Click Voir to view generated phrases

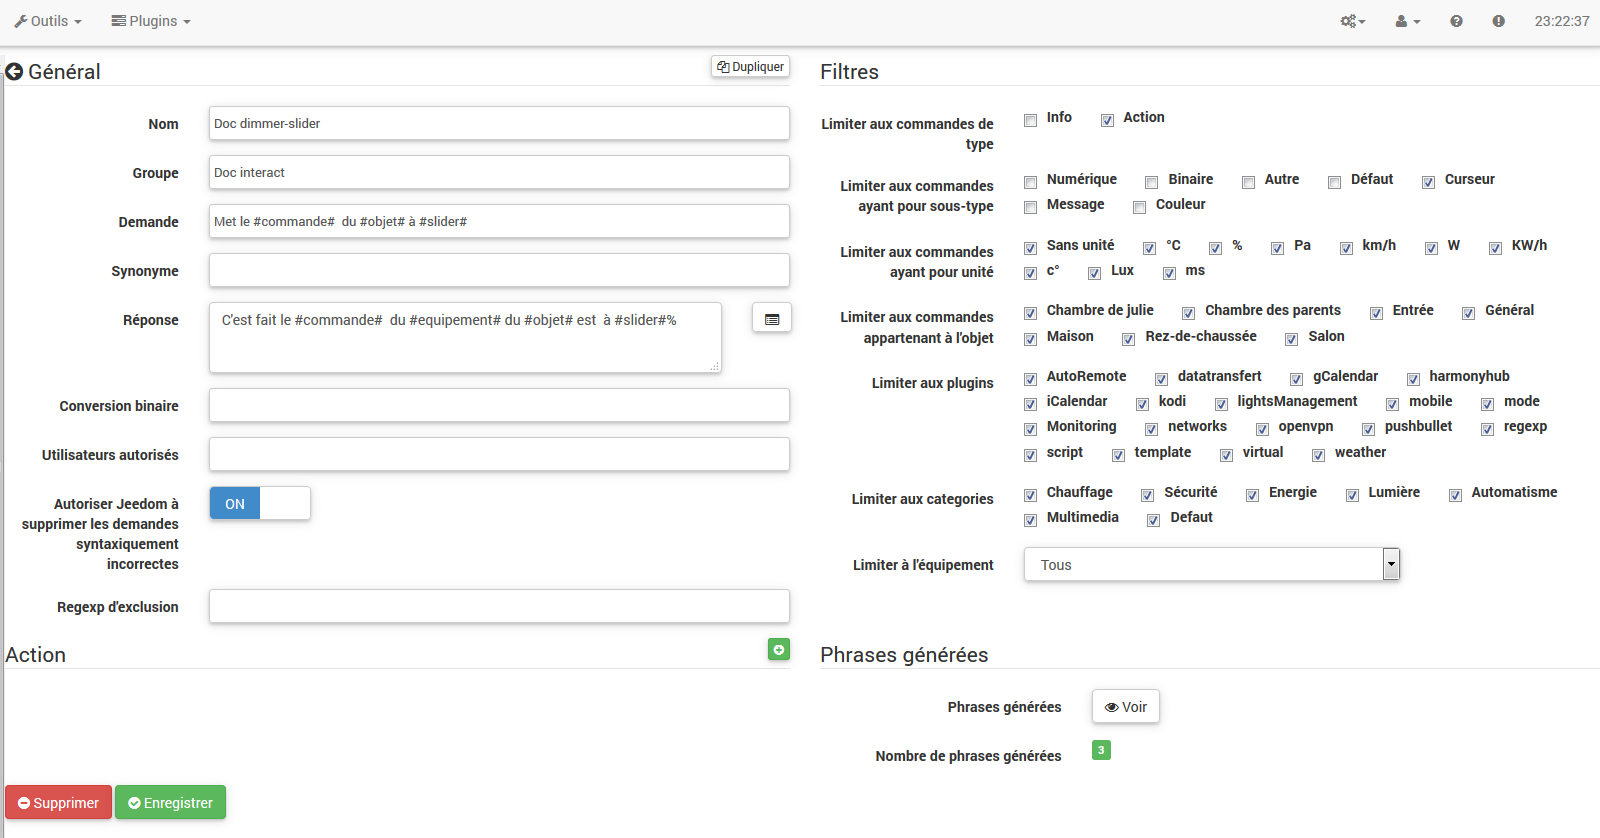[x=1126, y=707]
